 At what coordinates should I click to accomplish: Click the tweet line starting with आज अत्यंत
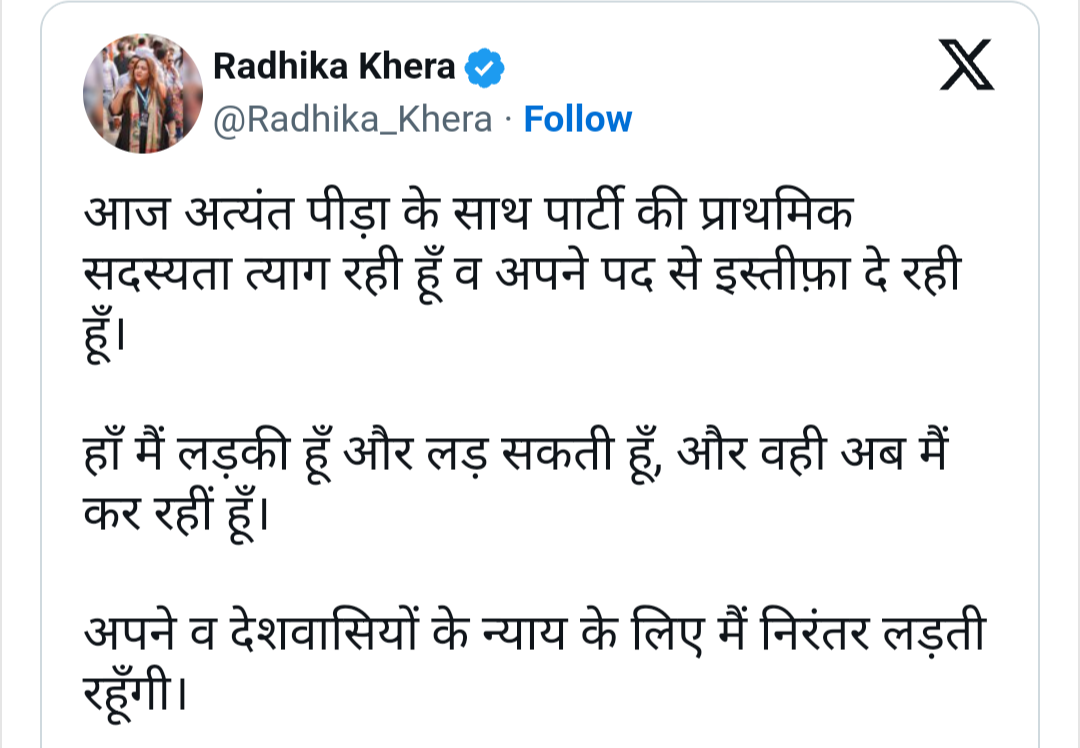click(469, 212)
